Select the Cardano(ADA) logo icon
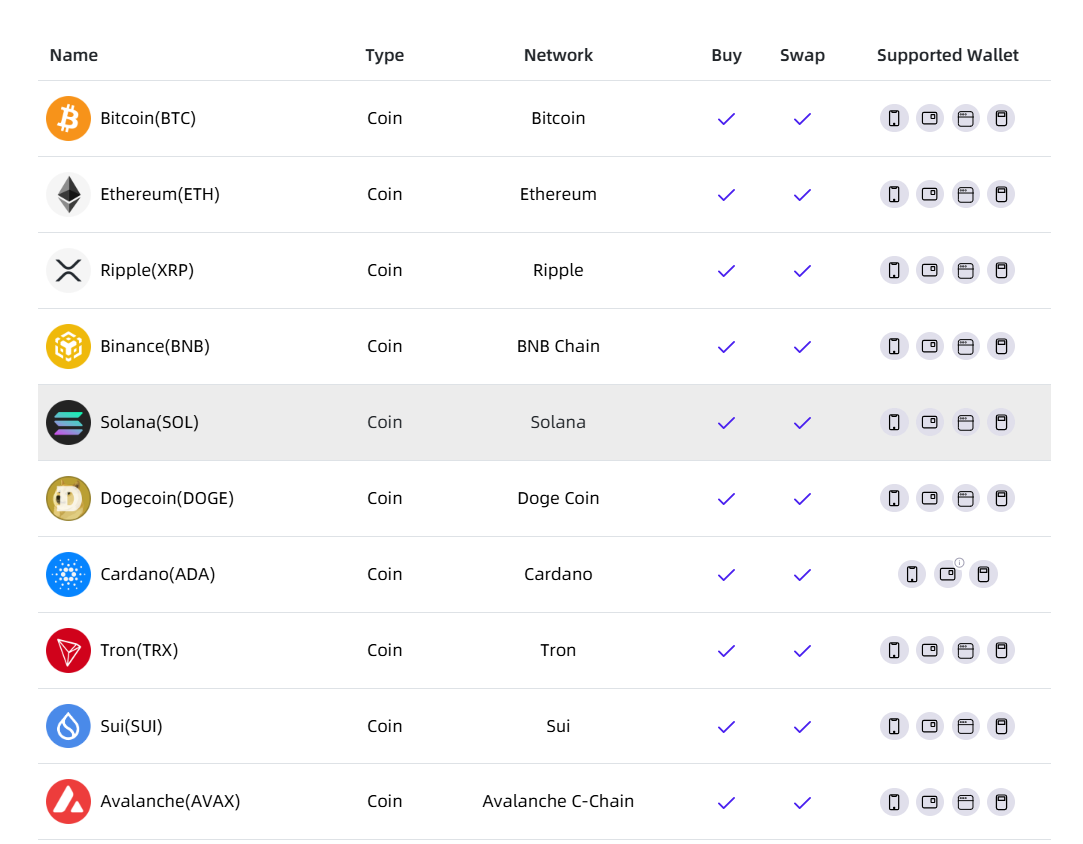The image size is (1083, 844). (68, 574)
